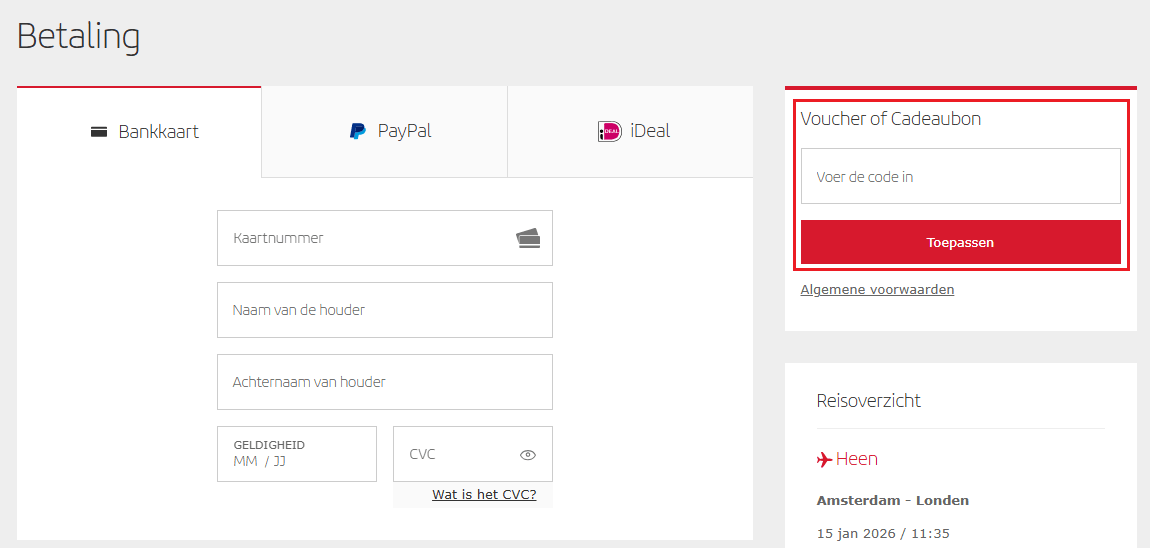Click the small card icon beside Bankkaart

(x=99, y=132)
